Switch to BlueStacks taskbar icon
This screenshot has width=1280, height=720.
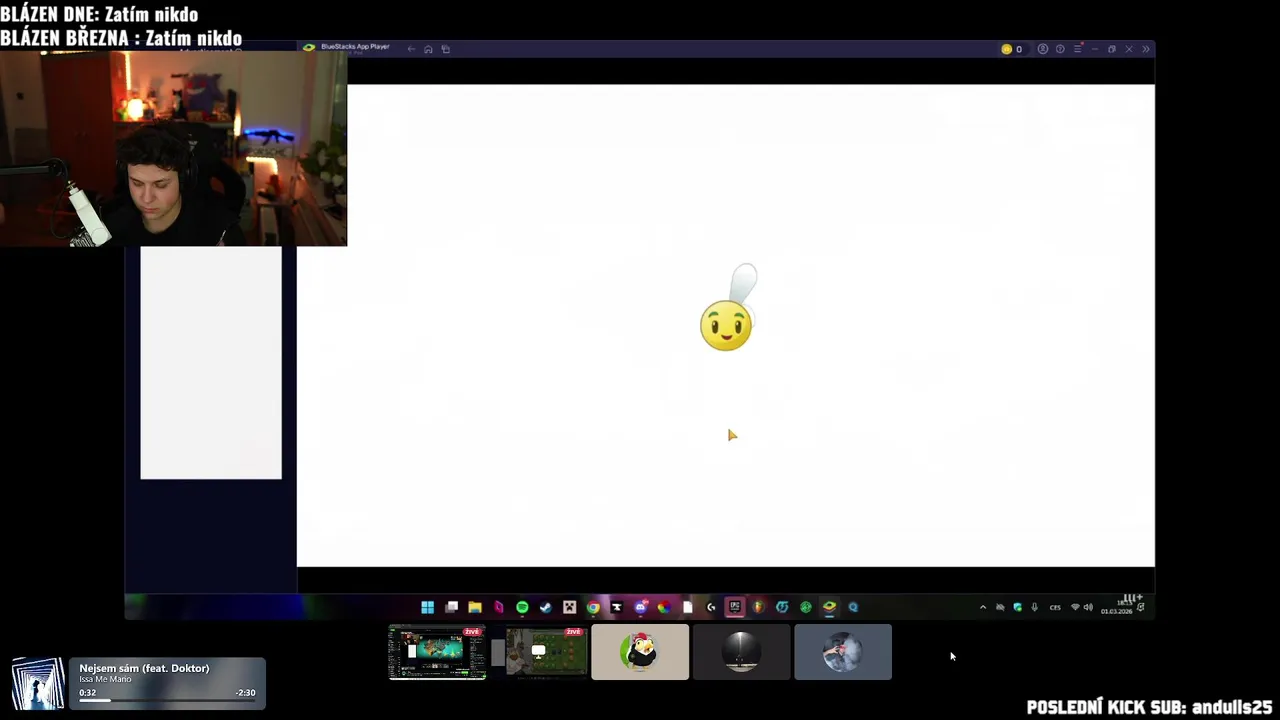[x=829, y=607]
